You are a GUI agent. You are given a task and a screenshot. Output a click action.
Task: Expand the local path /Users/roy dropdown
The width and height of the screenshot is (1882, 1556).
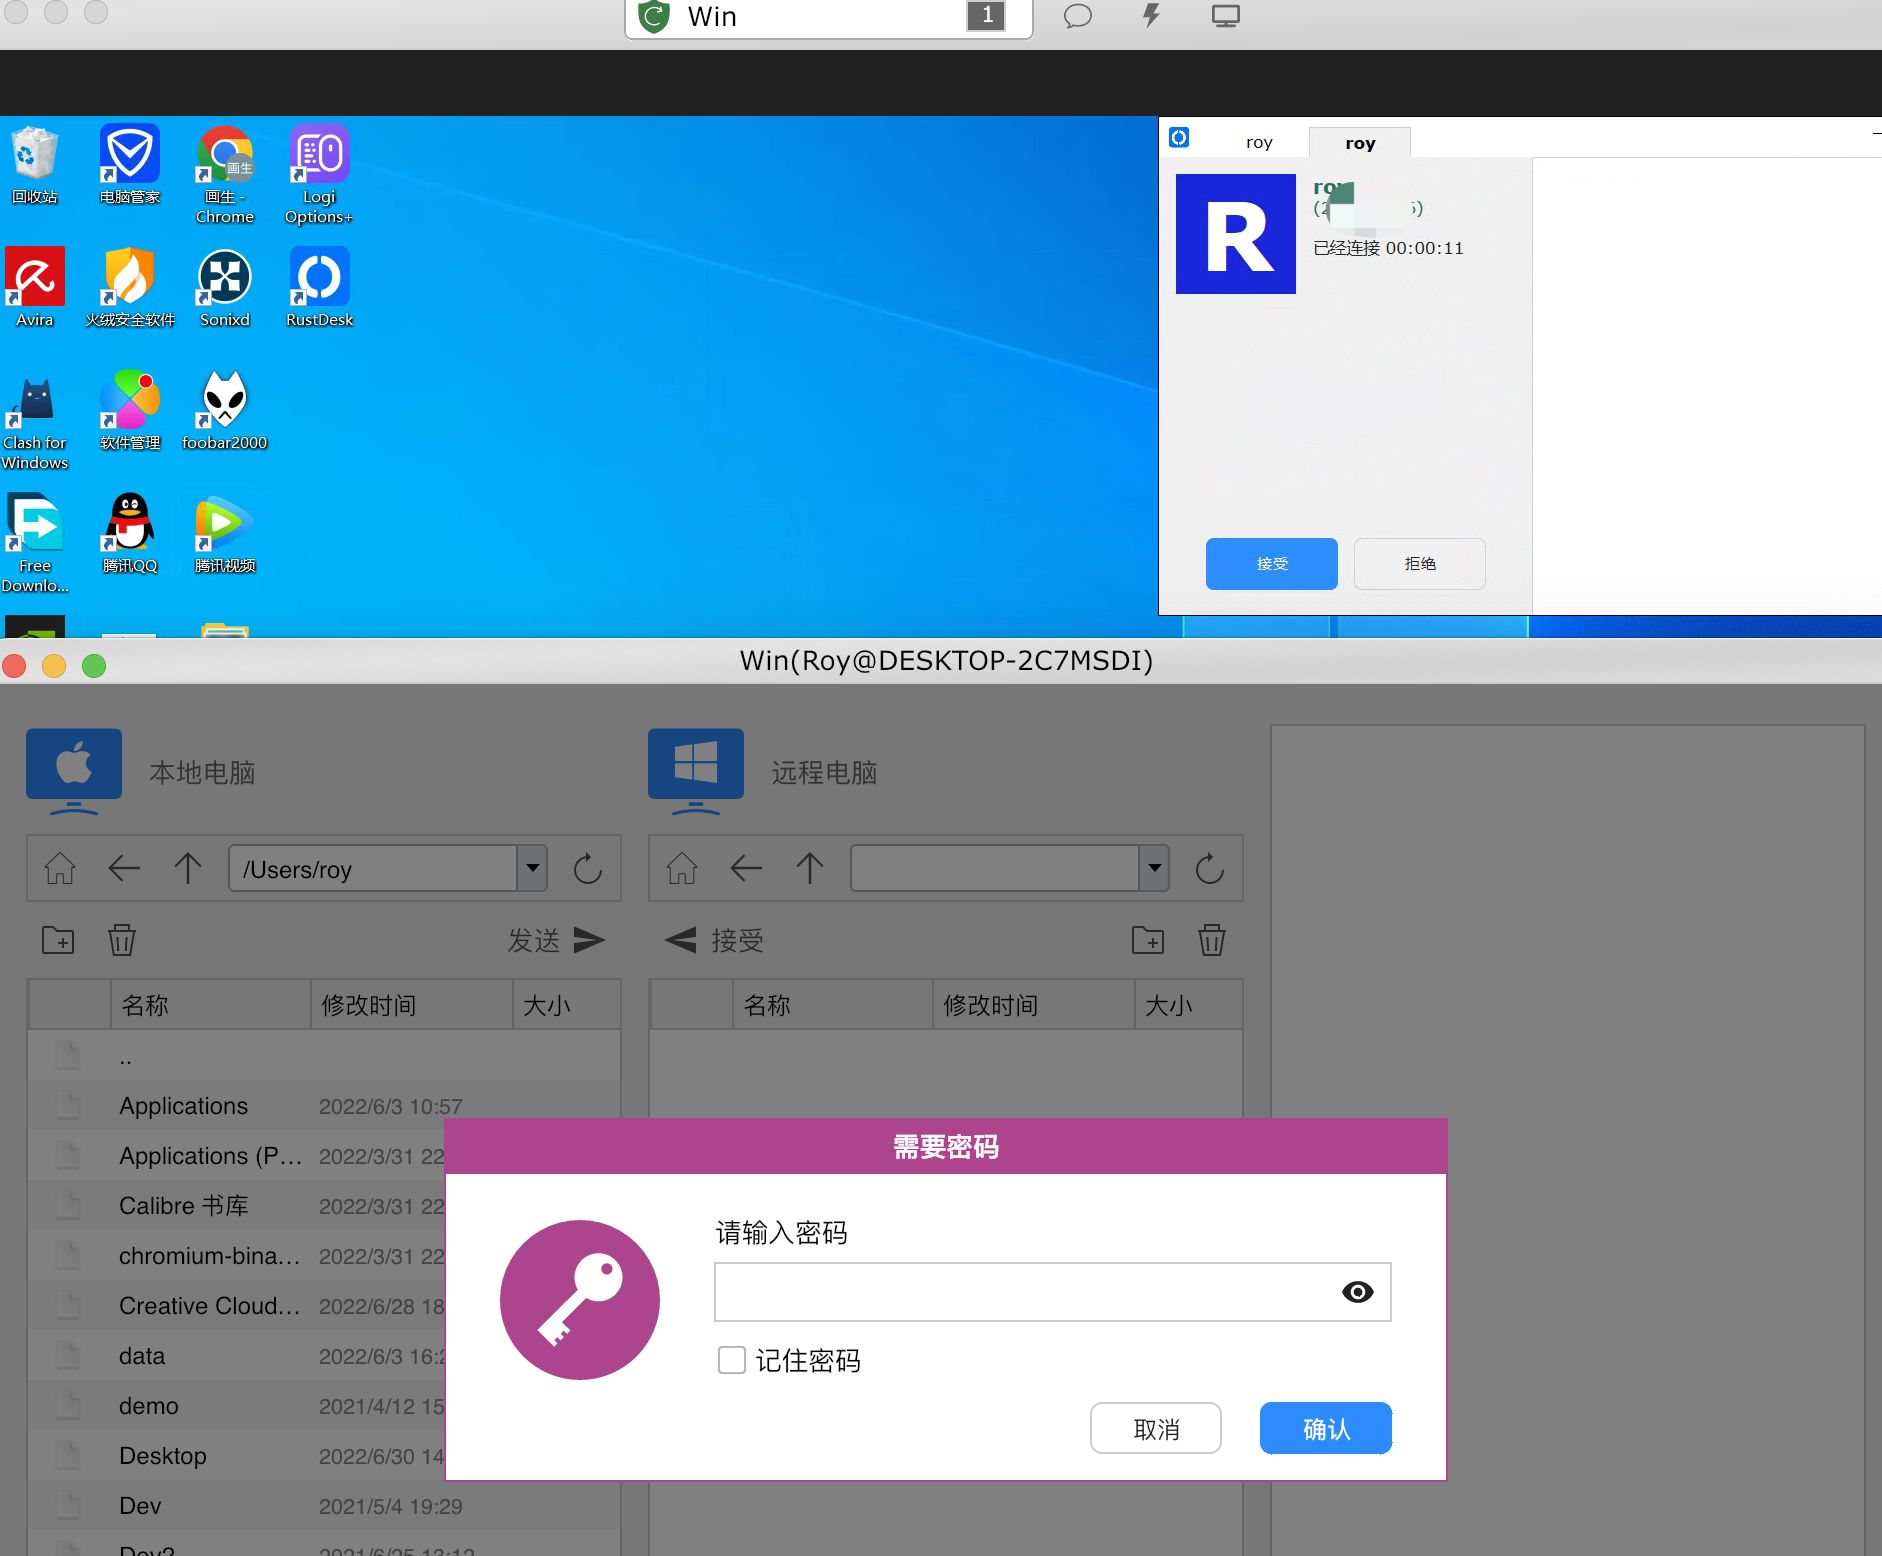(x=533, y=868)
